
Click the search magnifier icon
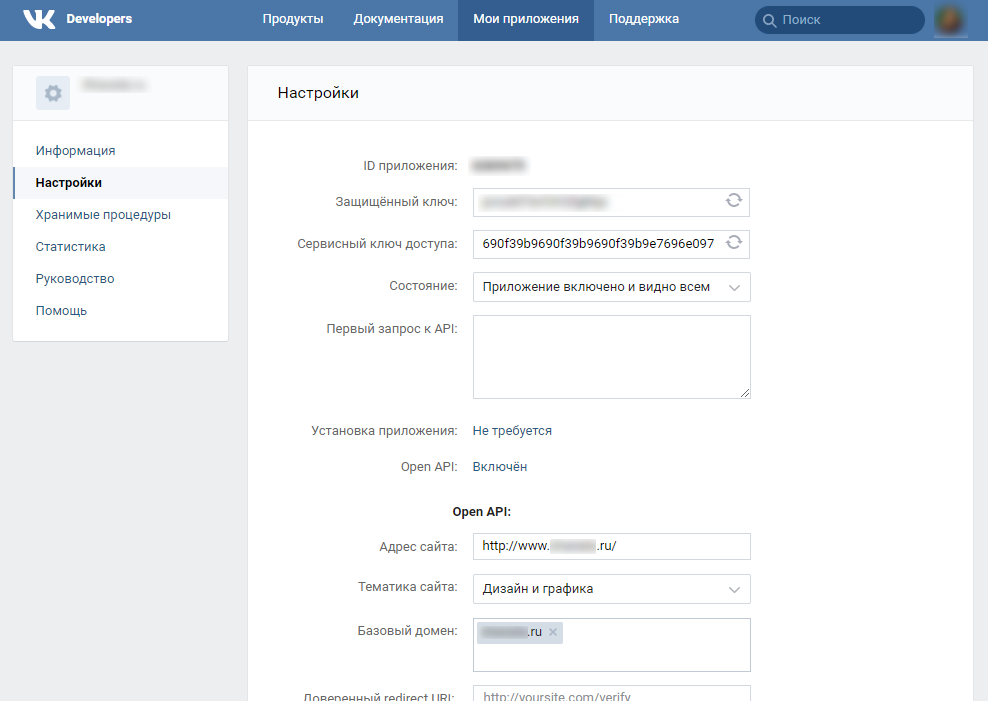coord(769,20)
